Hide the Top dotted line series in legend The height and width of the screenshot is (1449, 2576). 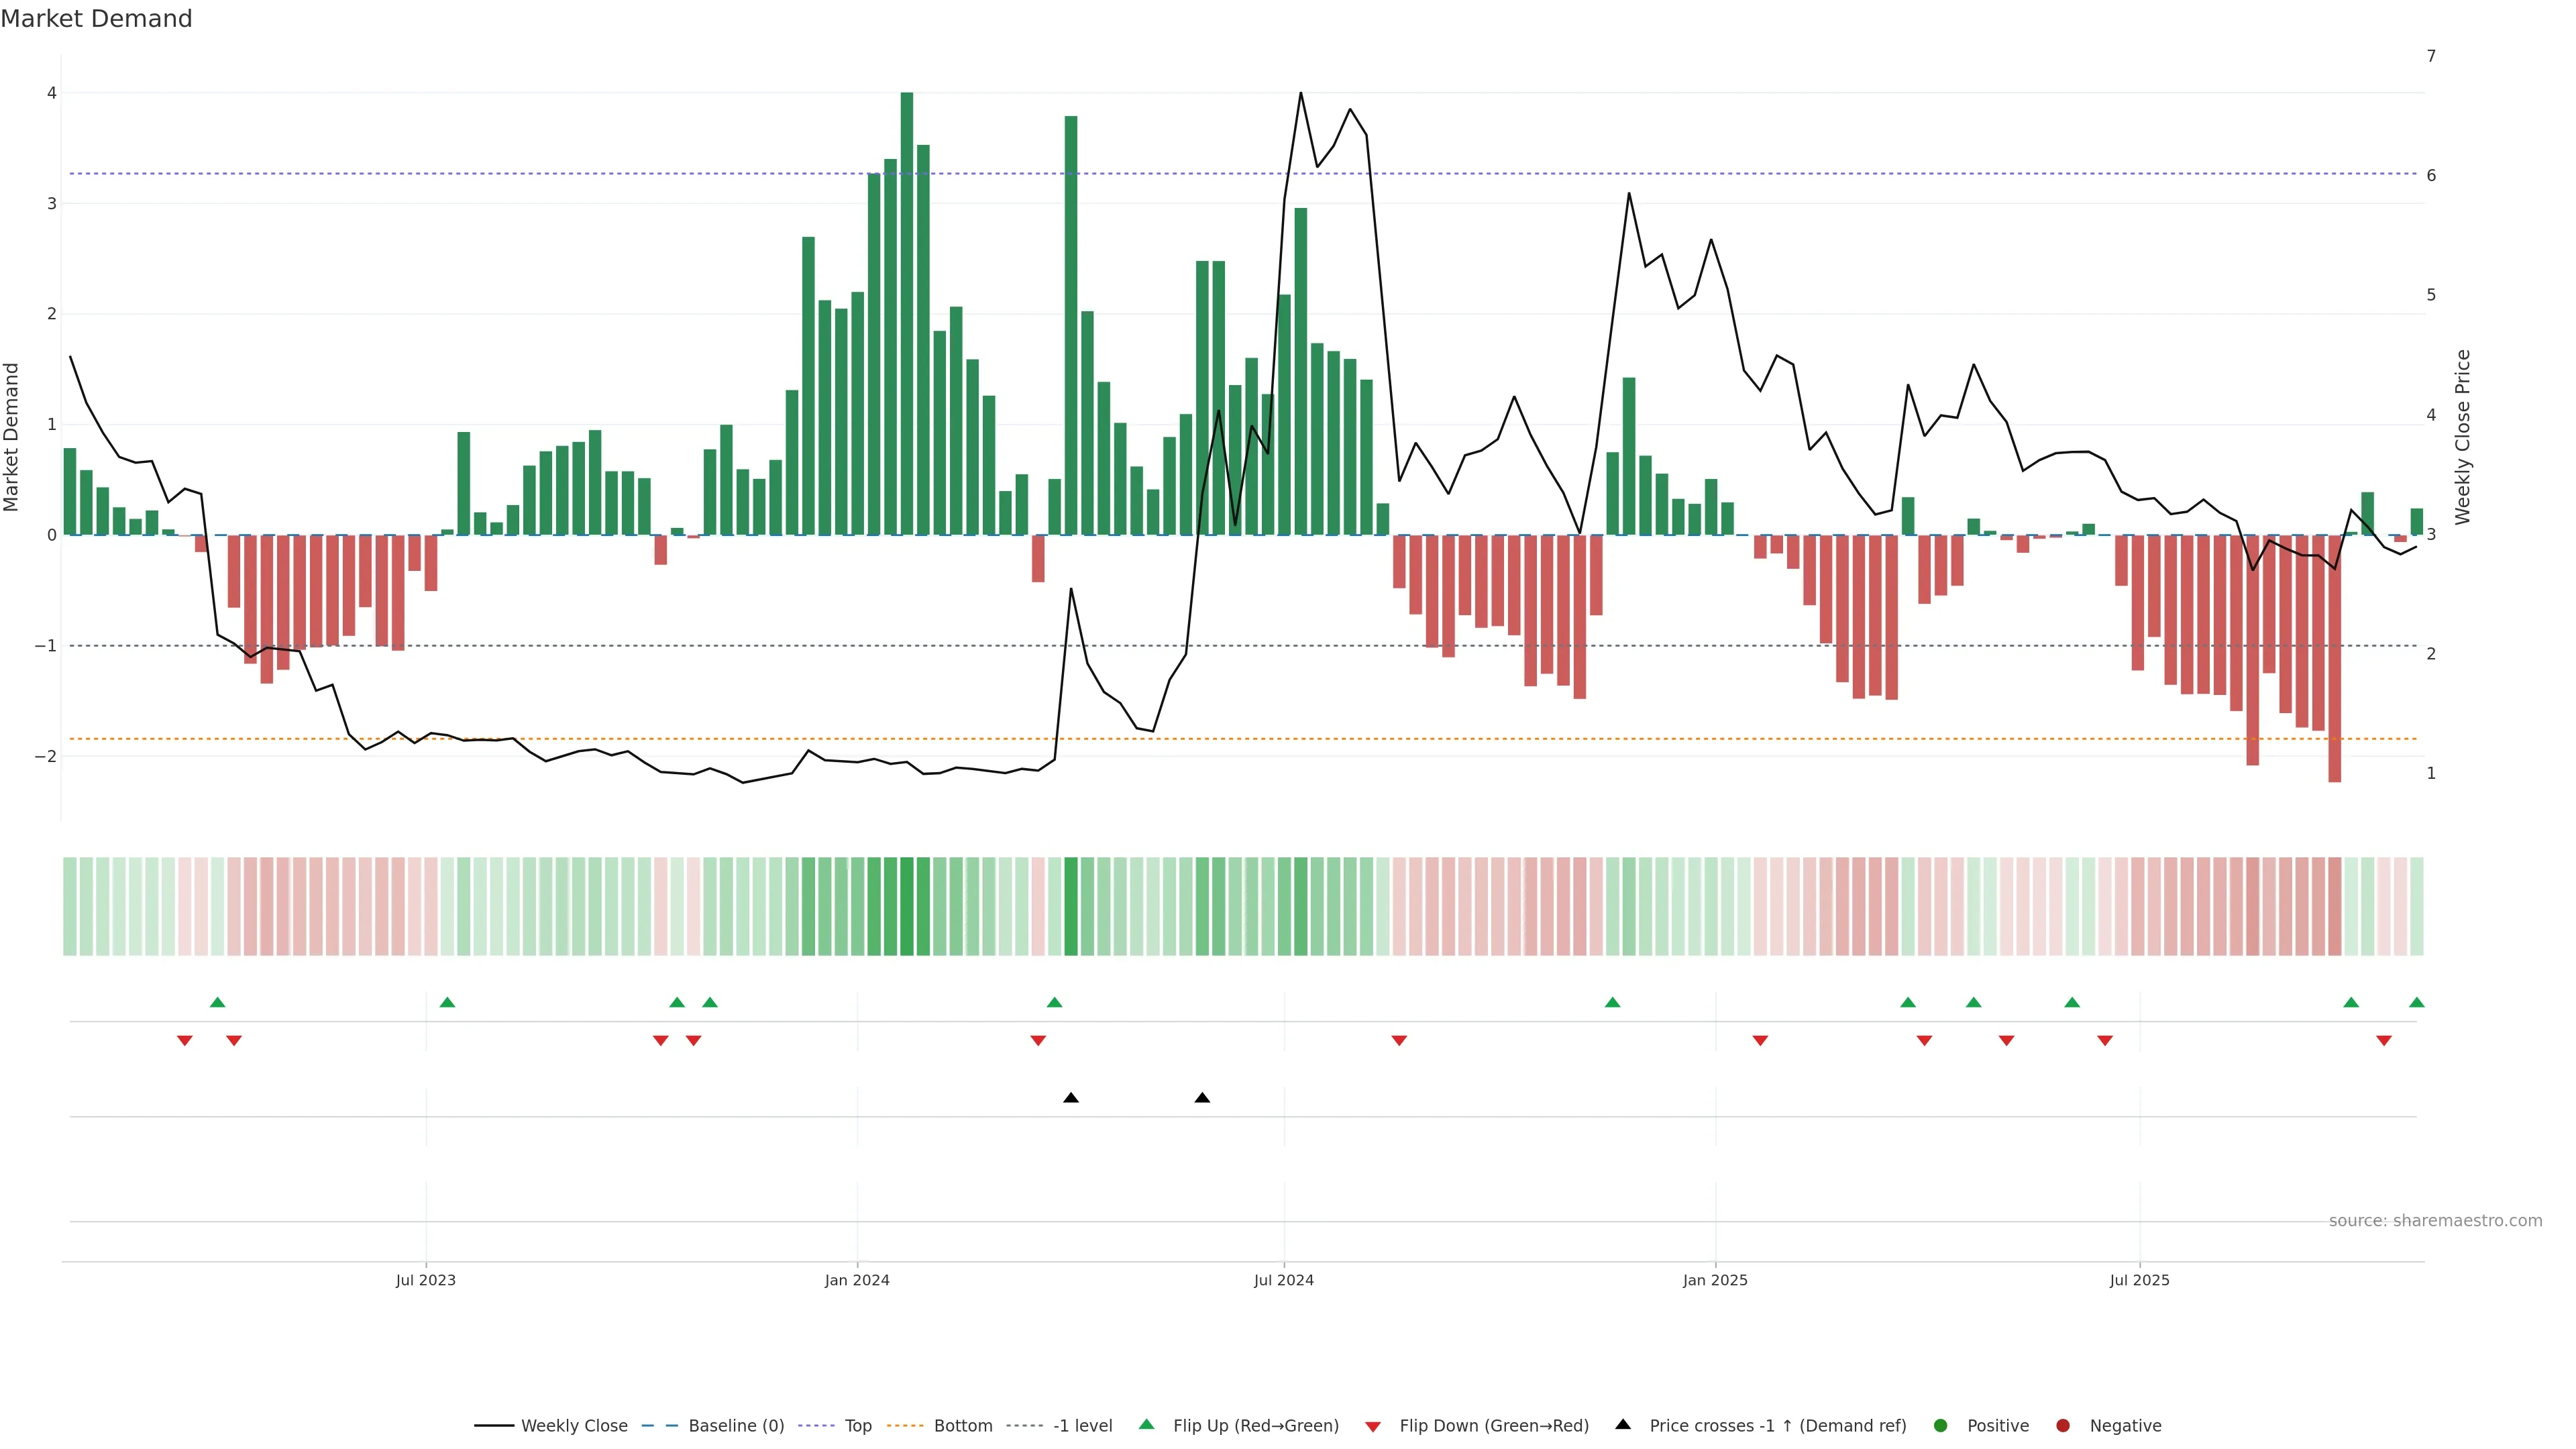(857, 1426)
